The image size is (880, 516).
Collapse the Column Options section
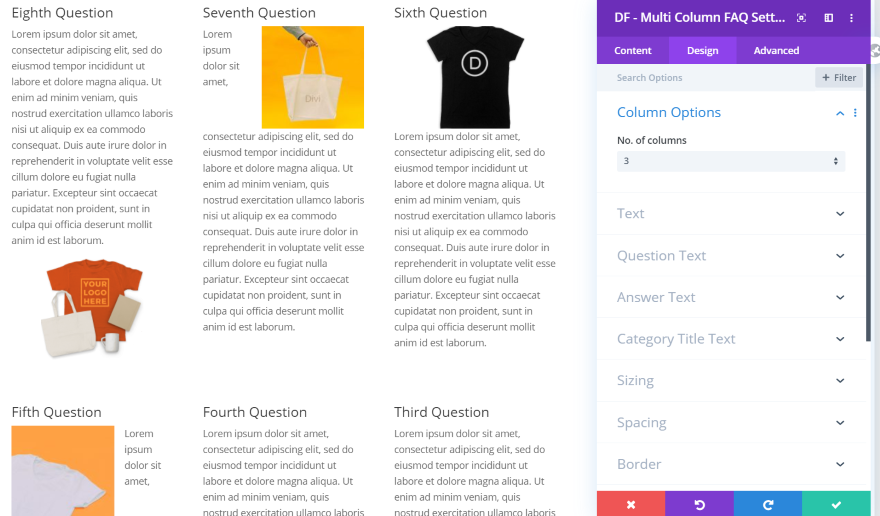click(x=840, y=113)
